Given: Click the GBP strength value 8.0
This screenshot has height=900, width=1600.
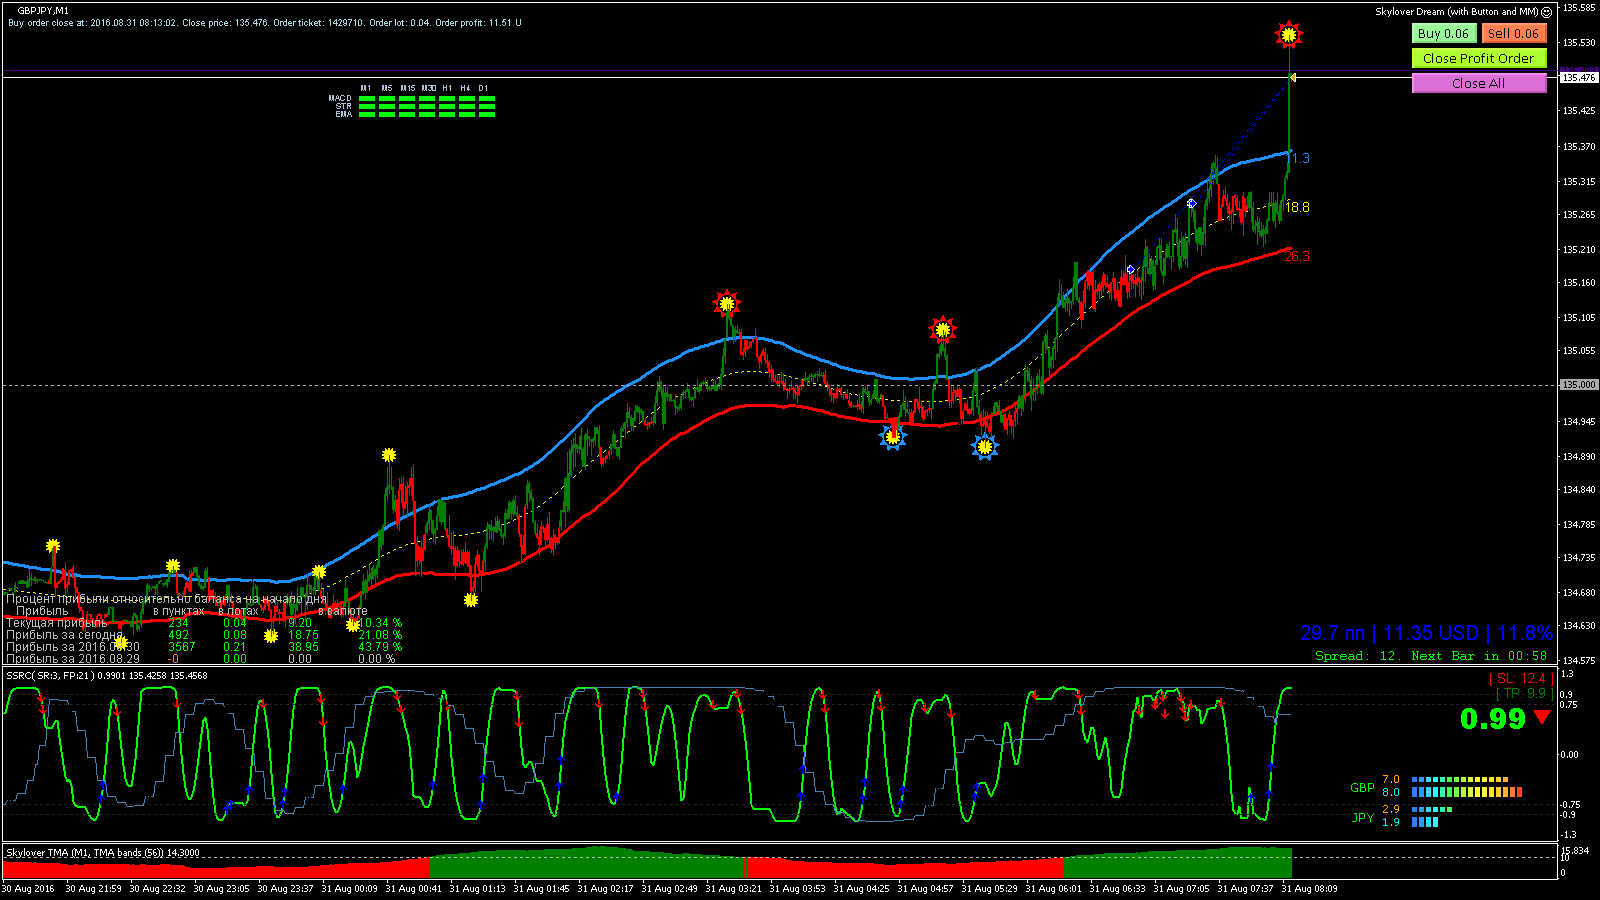Looking at the screenshot, I should pyautogui.click(x=1391, y=792).
